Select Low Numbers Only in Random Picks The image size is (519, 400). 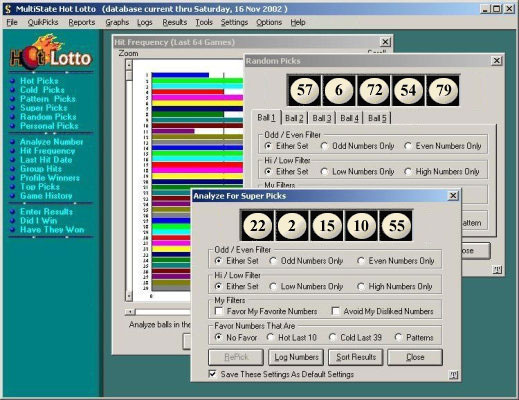(357, 171)
